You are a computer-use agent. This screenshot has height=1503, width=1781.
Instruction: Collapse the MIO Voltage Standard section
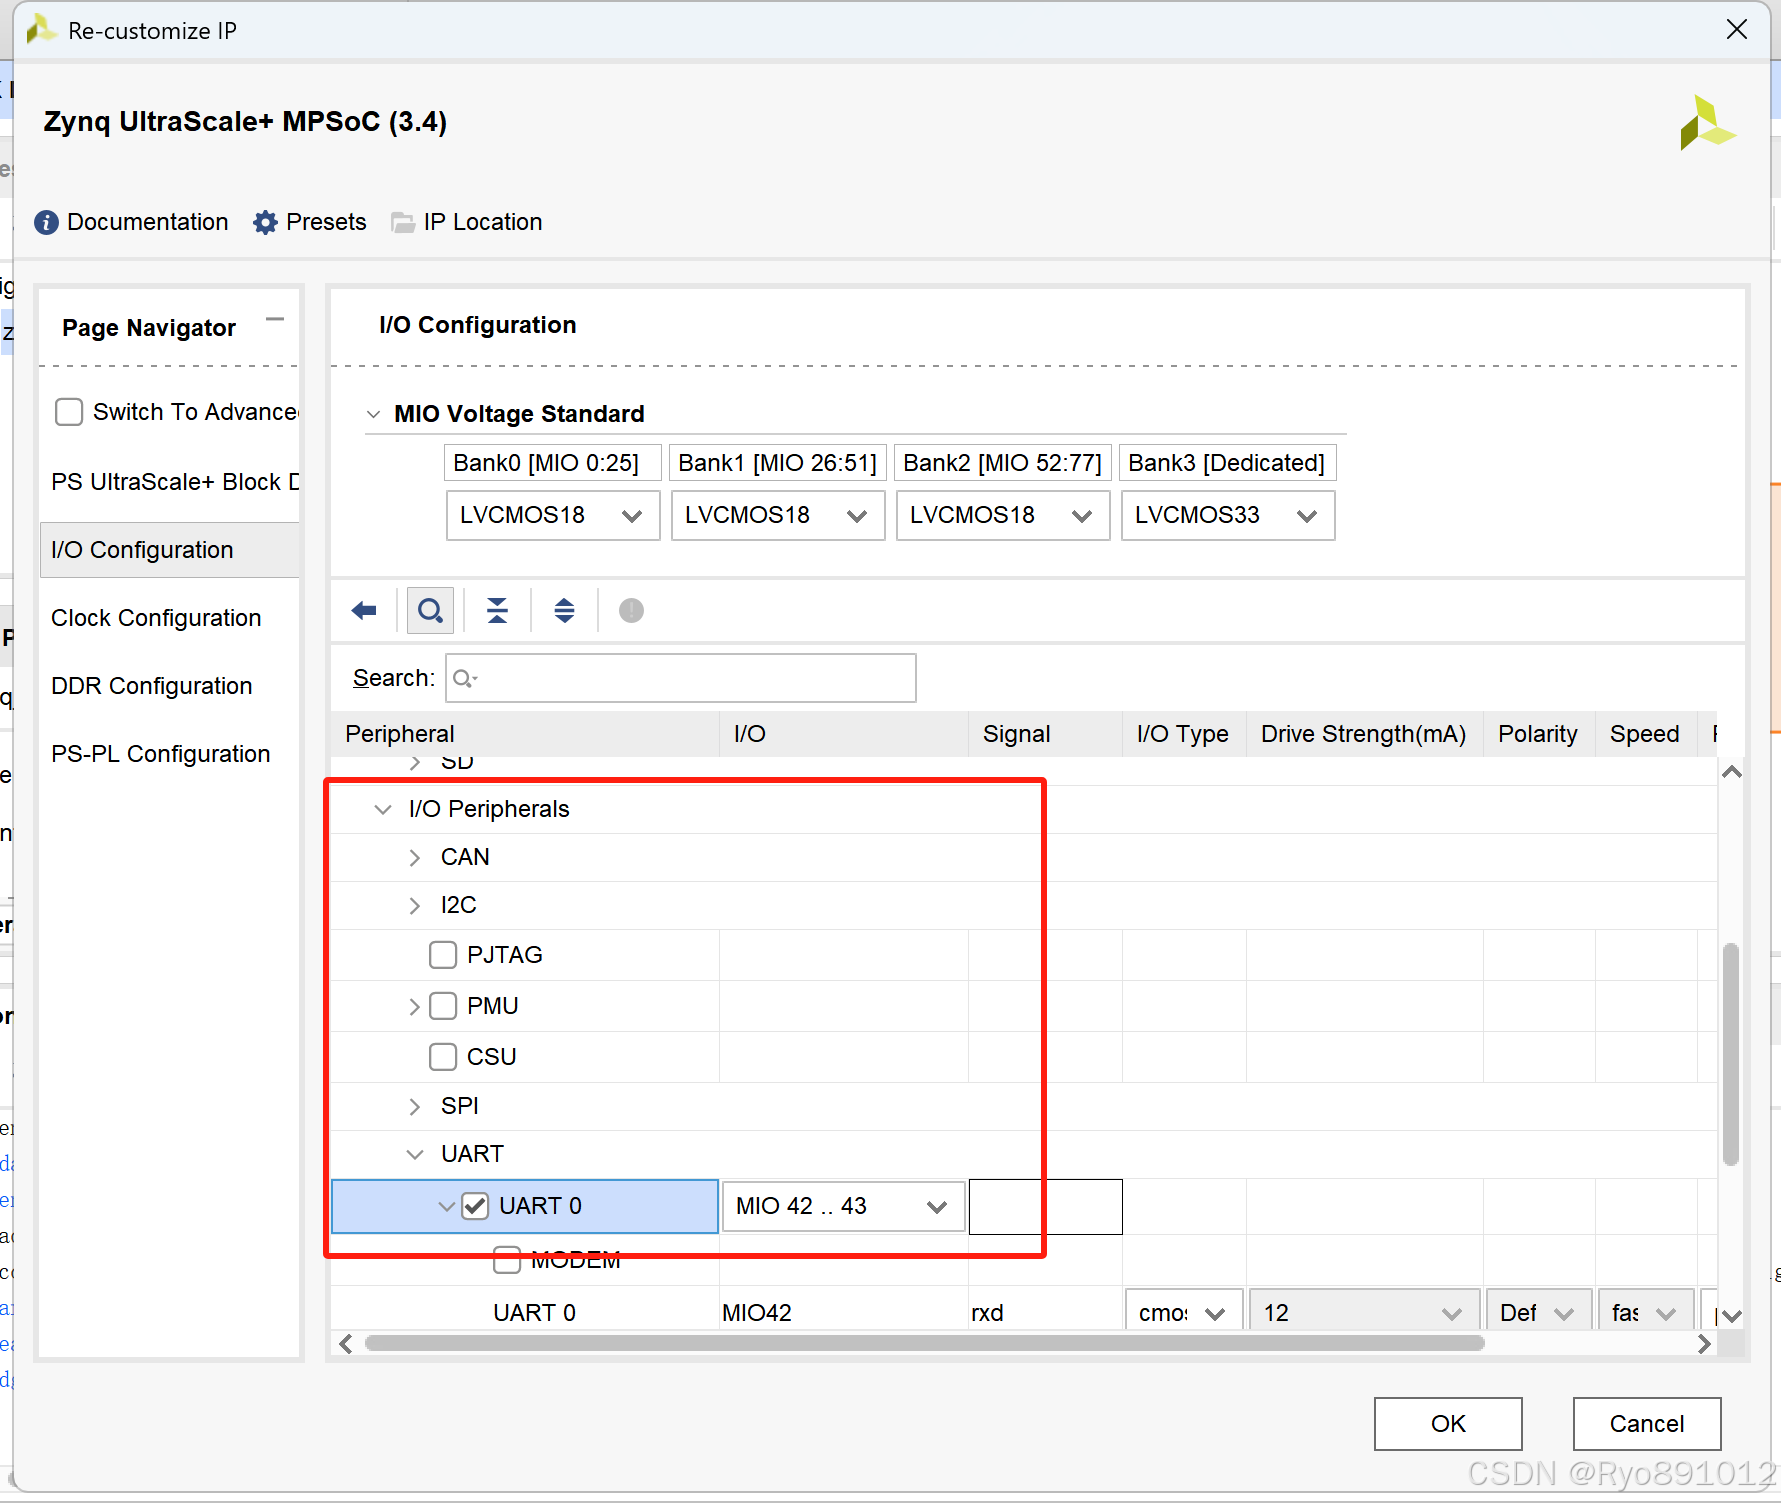(x=373, y=414)
